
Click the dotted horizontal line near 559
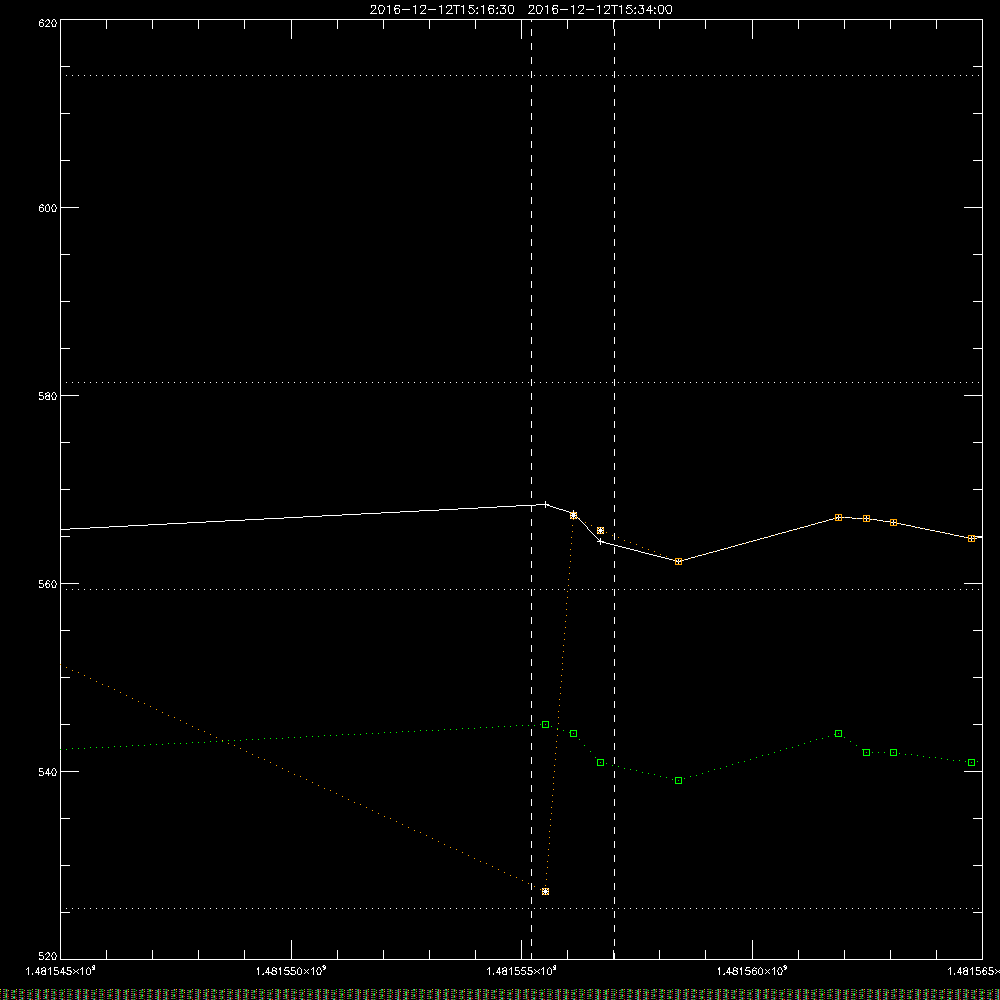pyautogui.click(x=520, y=589)
